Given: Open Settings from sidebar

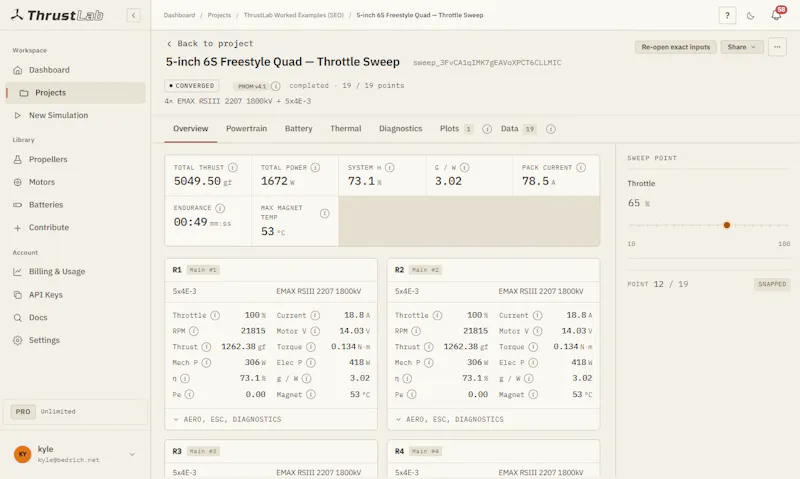Looking at the screenshot, I should pyautogui.click(x=76, y=340).
